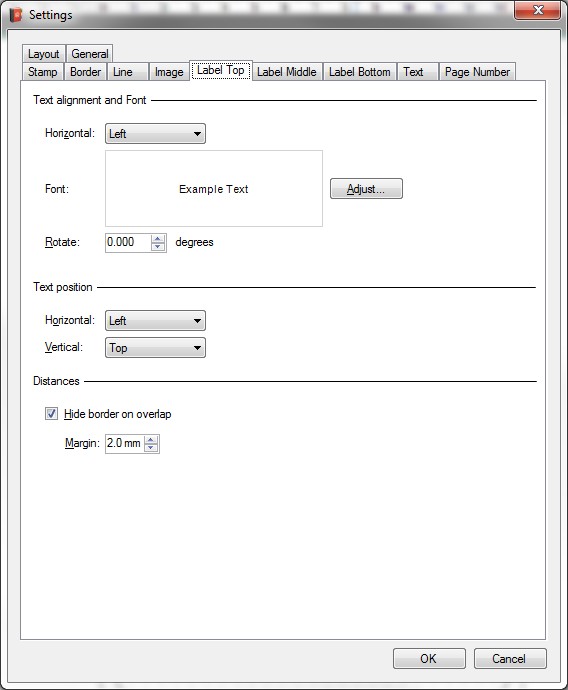Select the Image tab
Image resolution: width=568 pixels, height=690 pixels.
coord(169,72)
